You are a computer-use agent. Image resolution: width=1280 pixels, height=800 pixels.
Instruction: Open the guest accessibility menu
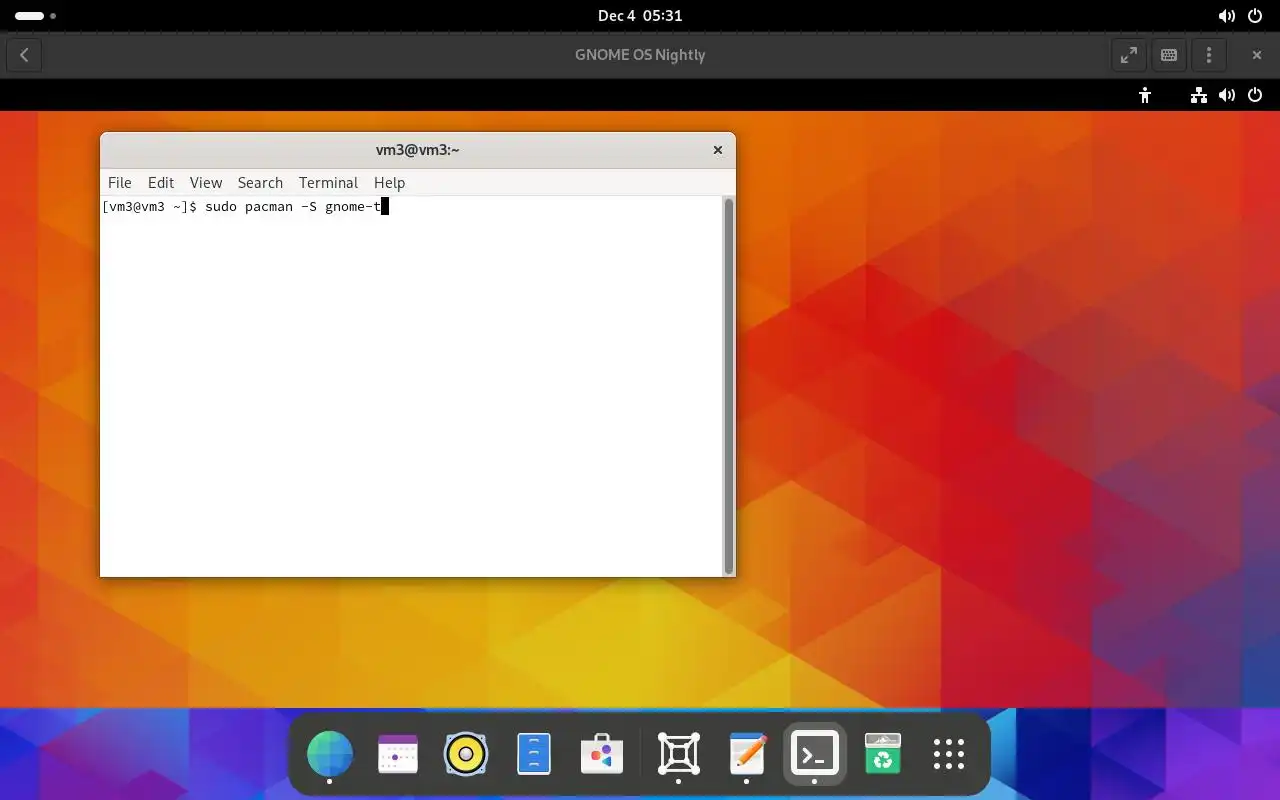1145,95
